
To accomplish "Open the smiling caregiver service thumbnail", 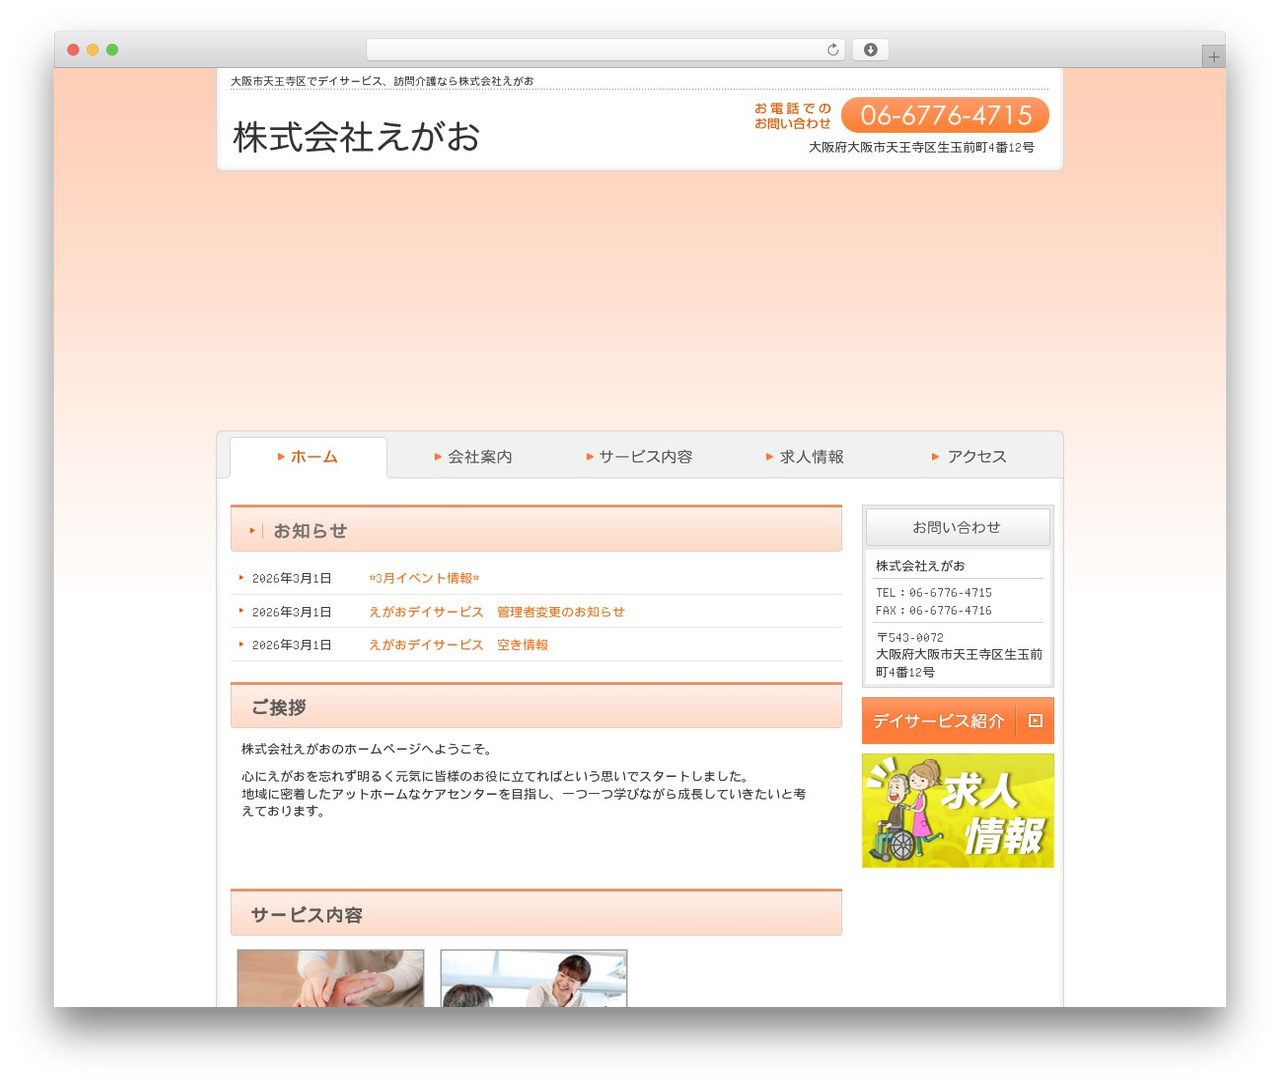I will [534, 978].
